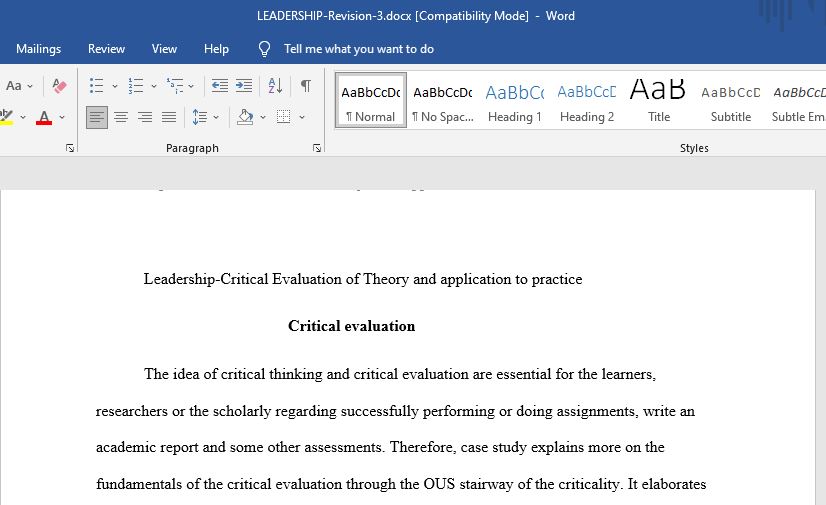Click the Change Case Aa button
The width and height of the screenshot is (826, 505).
(14, 85)
